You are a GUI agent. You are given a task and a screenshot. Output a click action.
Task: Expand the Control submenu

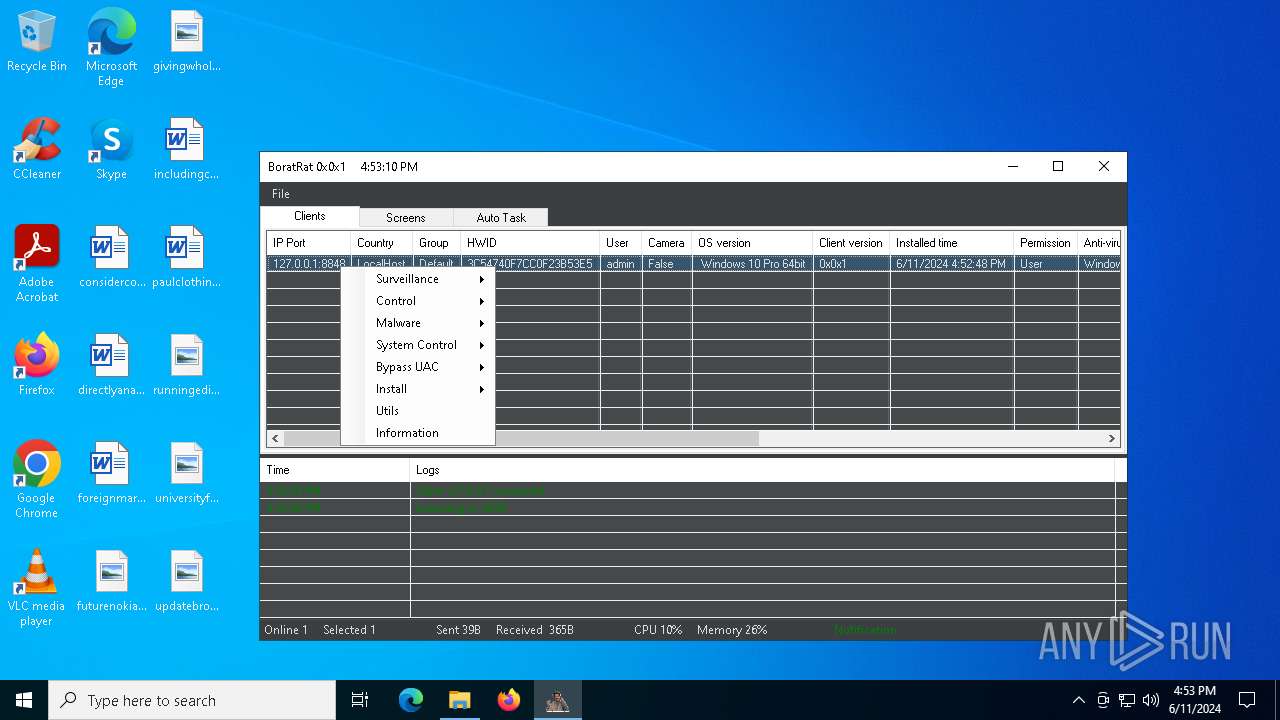tap(418, 301)
